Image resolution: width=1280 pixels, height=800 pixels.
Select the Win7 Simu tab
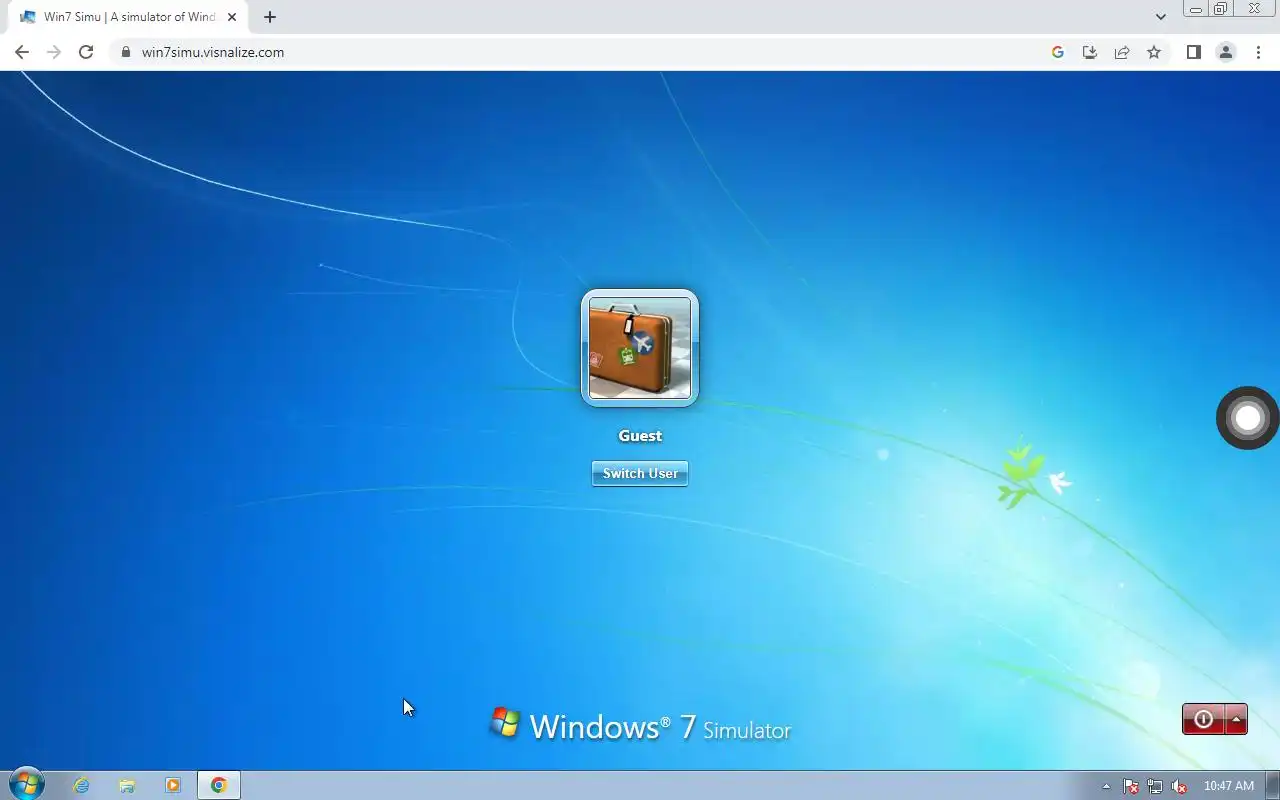pos(128,17)
